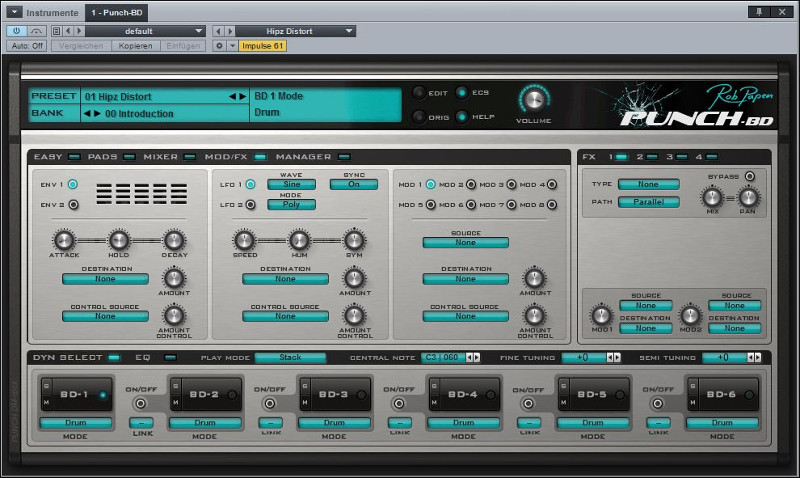Click the Impulse 61 controller button

click(262, 46)
